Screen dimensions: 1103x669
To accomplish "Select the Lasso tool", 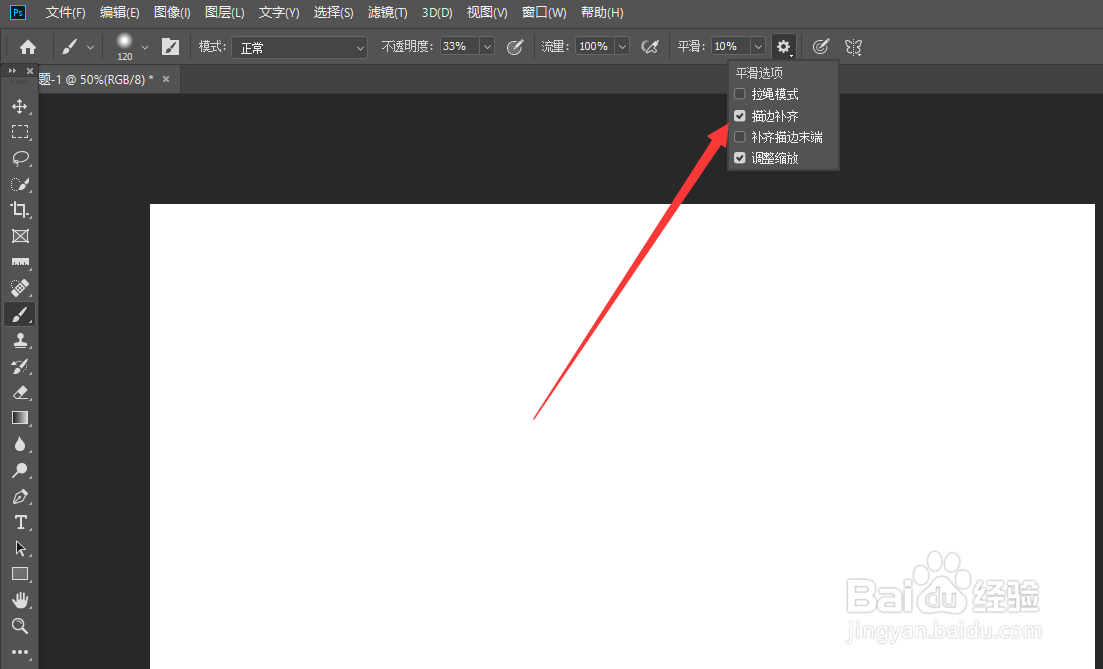I will pos(20,158).
